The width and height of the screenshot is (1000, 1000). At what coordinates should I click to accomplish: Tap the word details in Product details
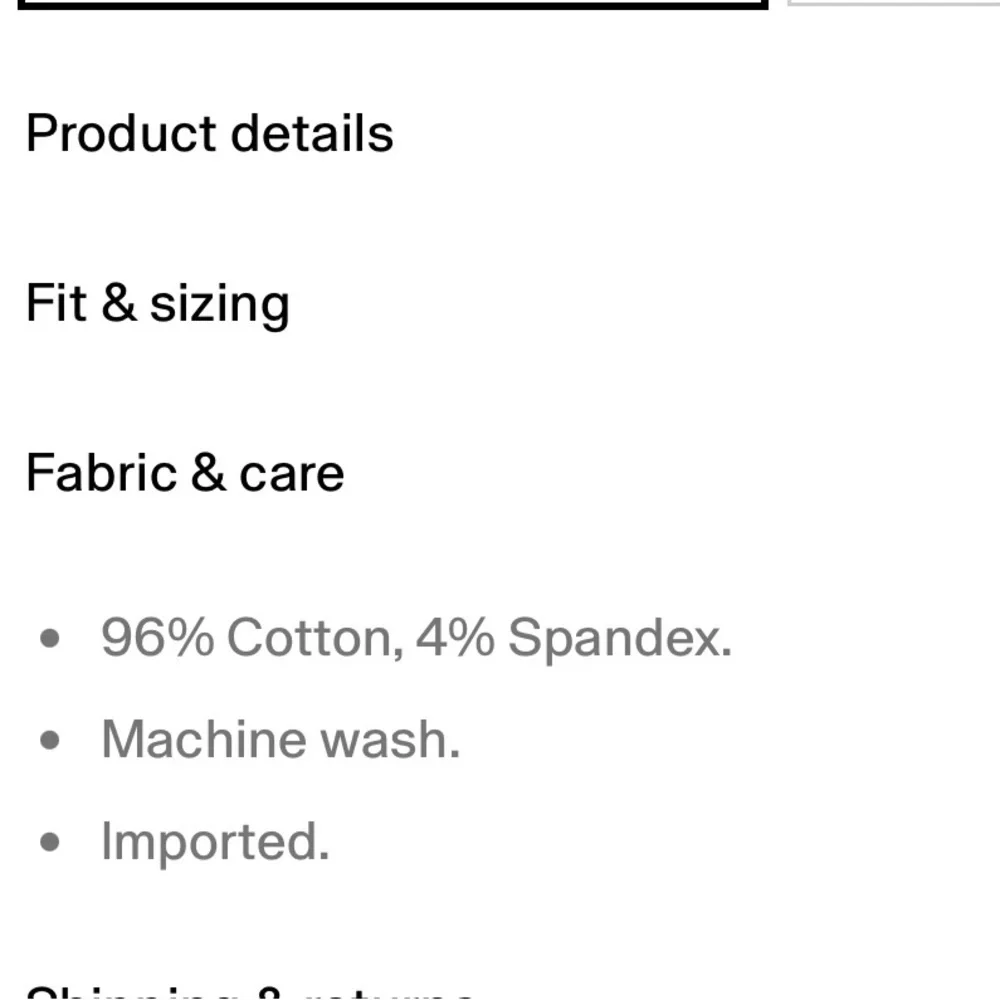312,133
